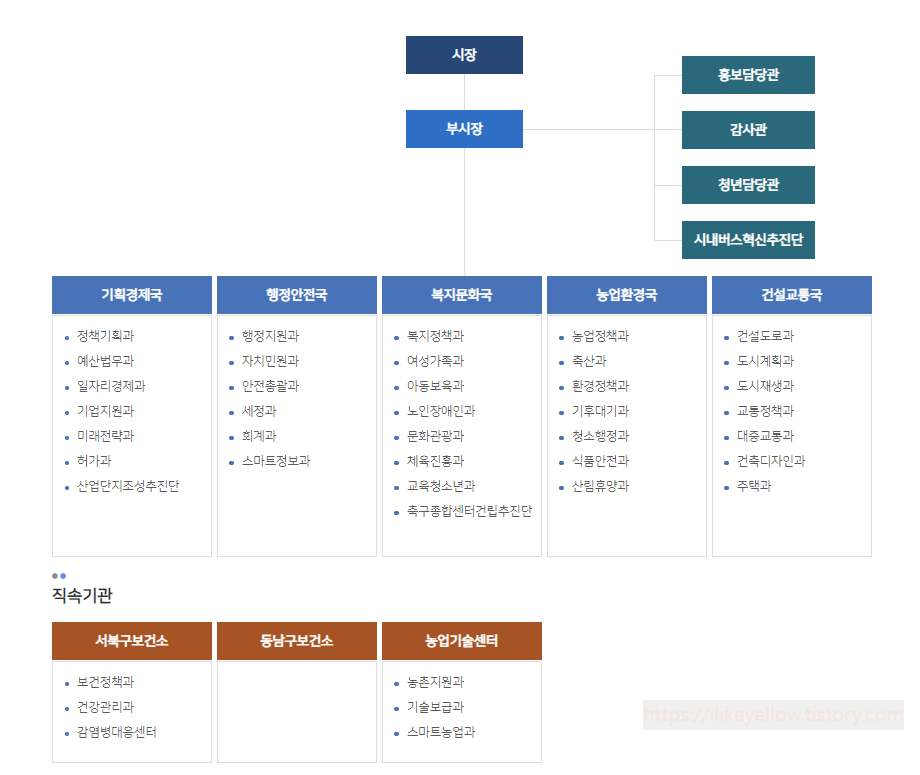Select the 축산과 item
The height and width of the screenshot is (775, 920).
coord(589,361)
